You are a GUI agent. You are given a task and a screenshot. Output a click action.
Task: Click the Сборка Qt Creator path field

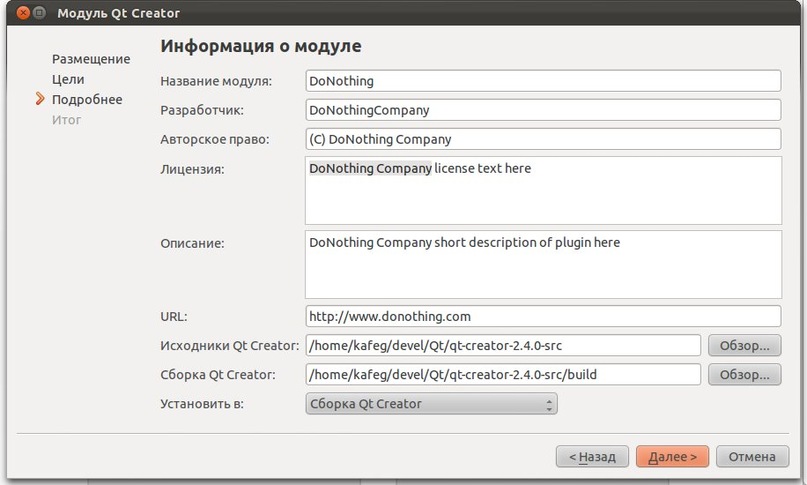[x=502, y=375]
